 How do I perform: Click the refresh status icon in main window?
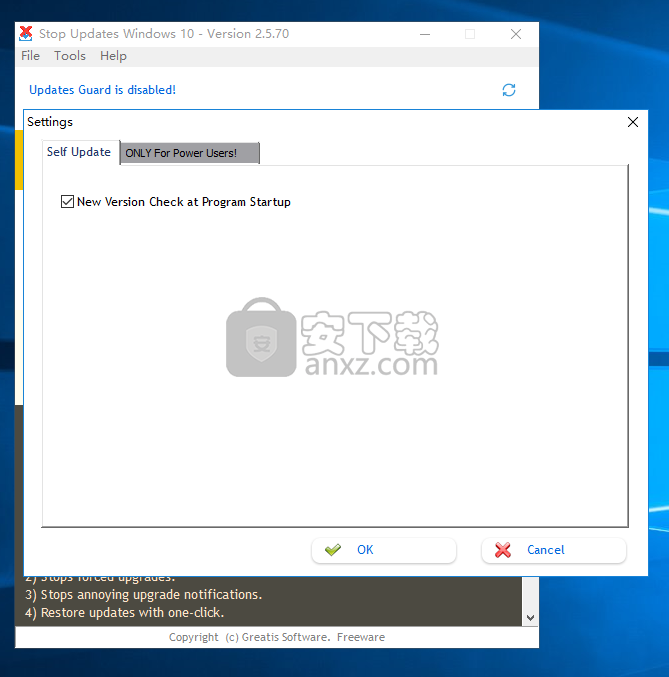click(509, 90)
